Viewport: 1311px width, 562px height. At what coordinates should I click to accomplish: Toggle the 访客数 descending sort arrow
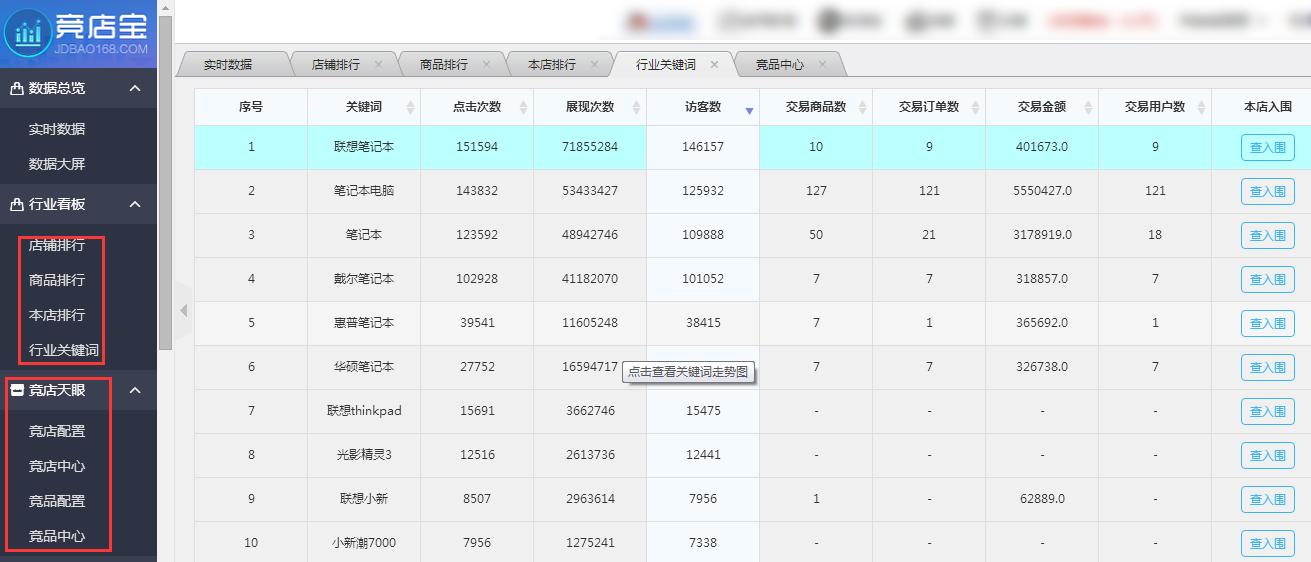(x=749, y=111)
